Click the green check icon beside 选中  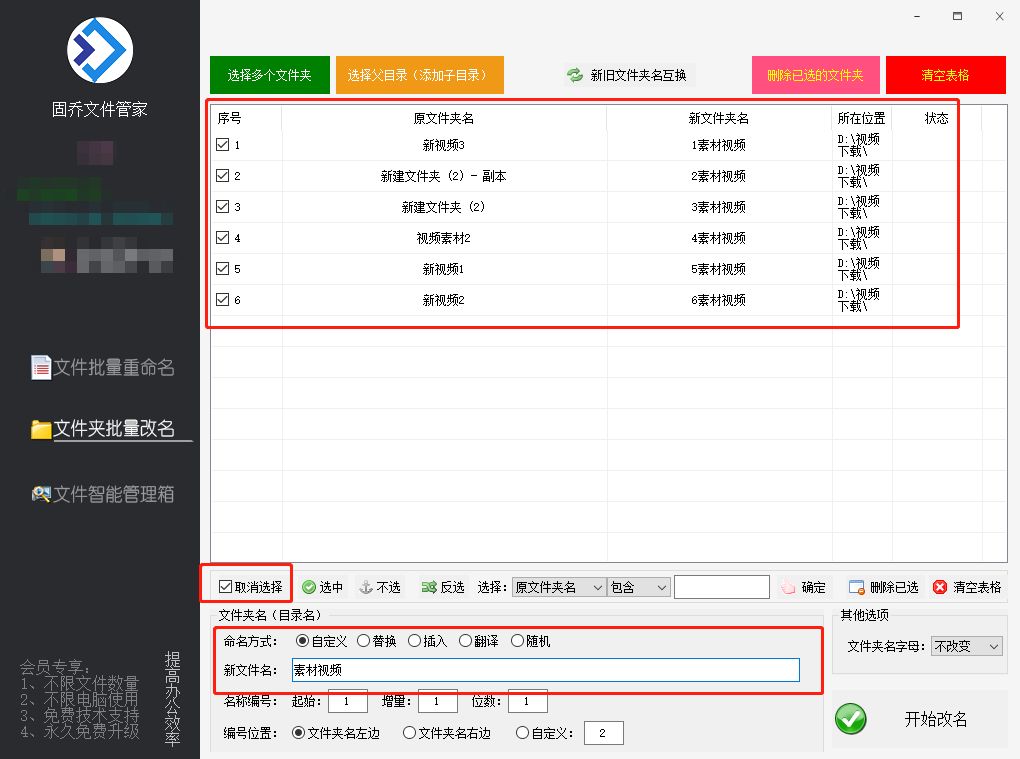pyautogui.click(x=309, y=587)
